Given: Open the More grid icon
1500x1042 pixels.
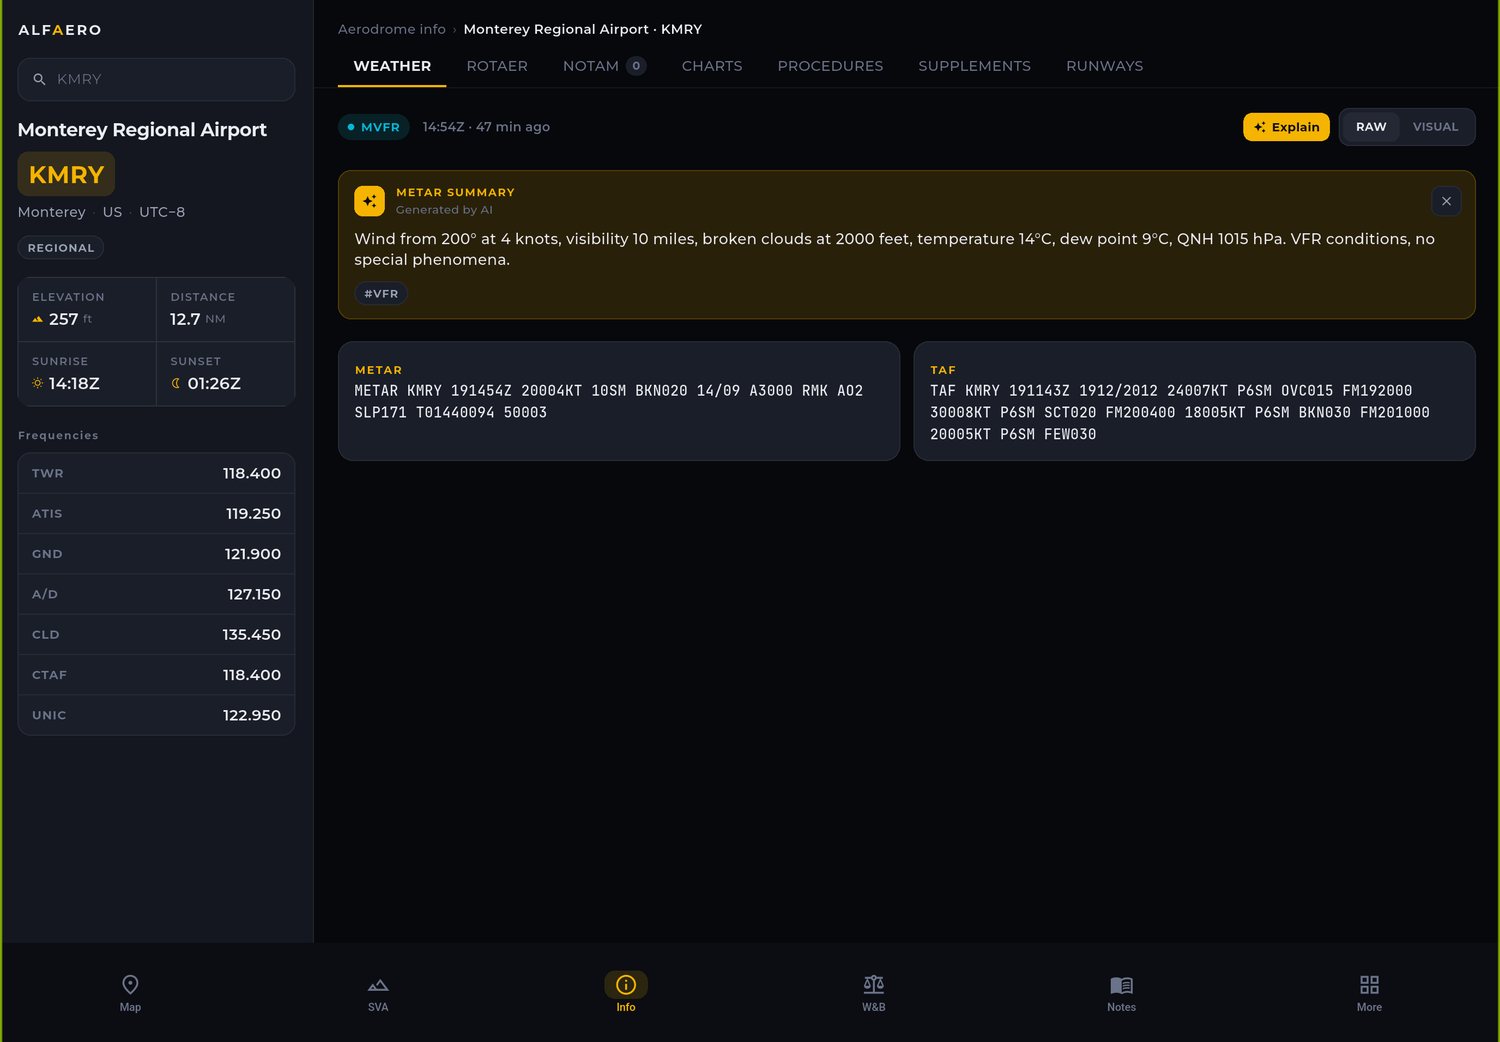Looking at the screenshot, I should point(1370,985).
